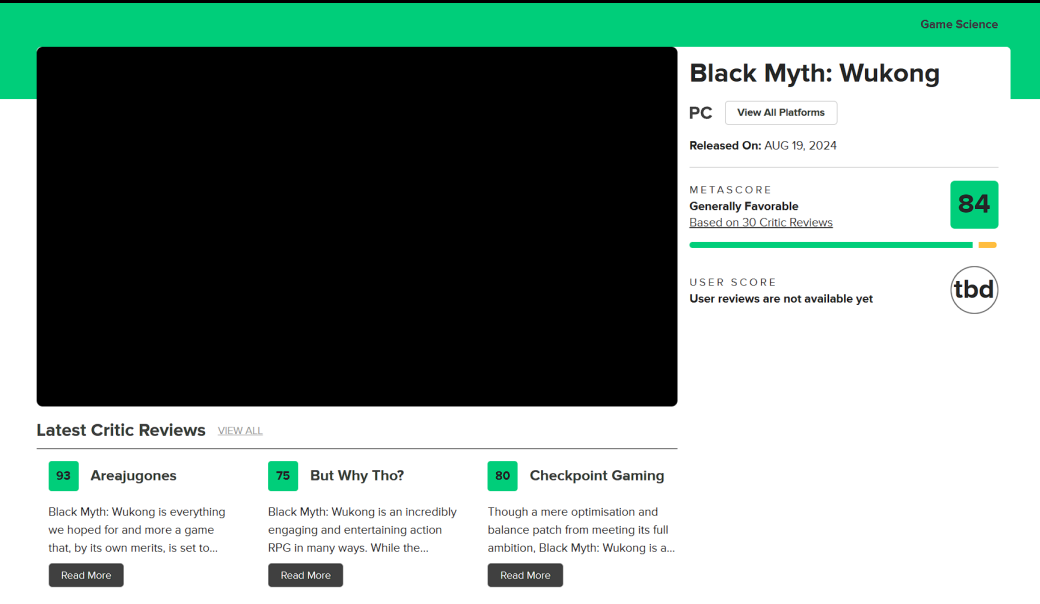Image resolution: width=1040 pixels, height=604 pixels.
Task: Click the 93 score badge for Areajugones
Action: click(64, 476)
